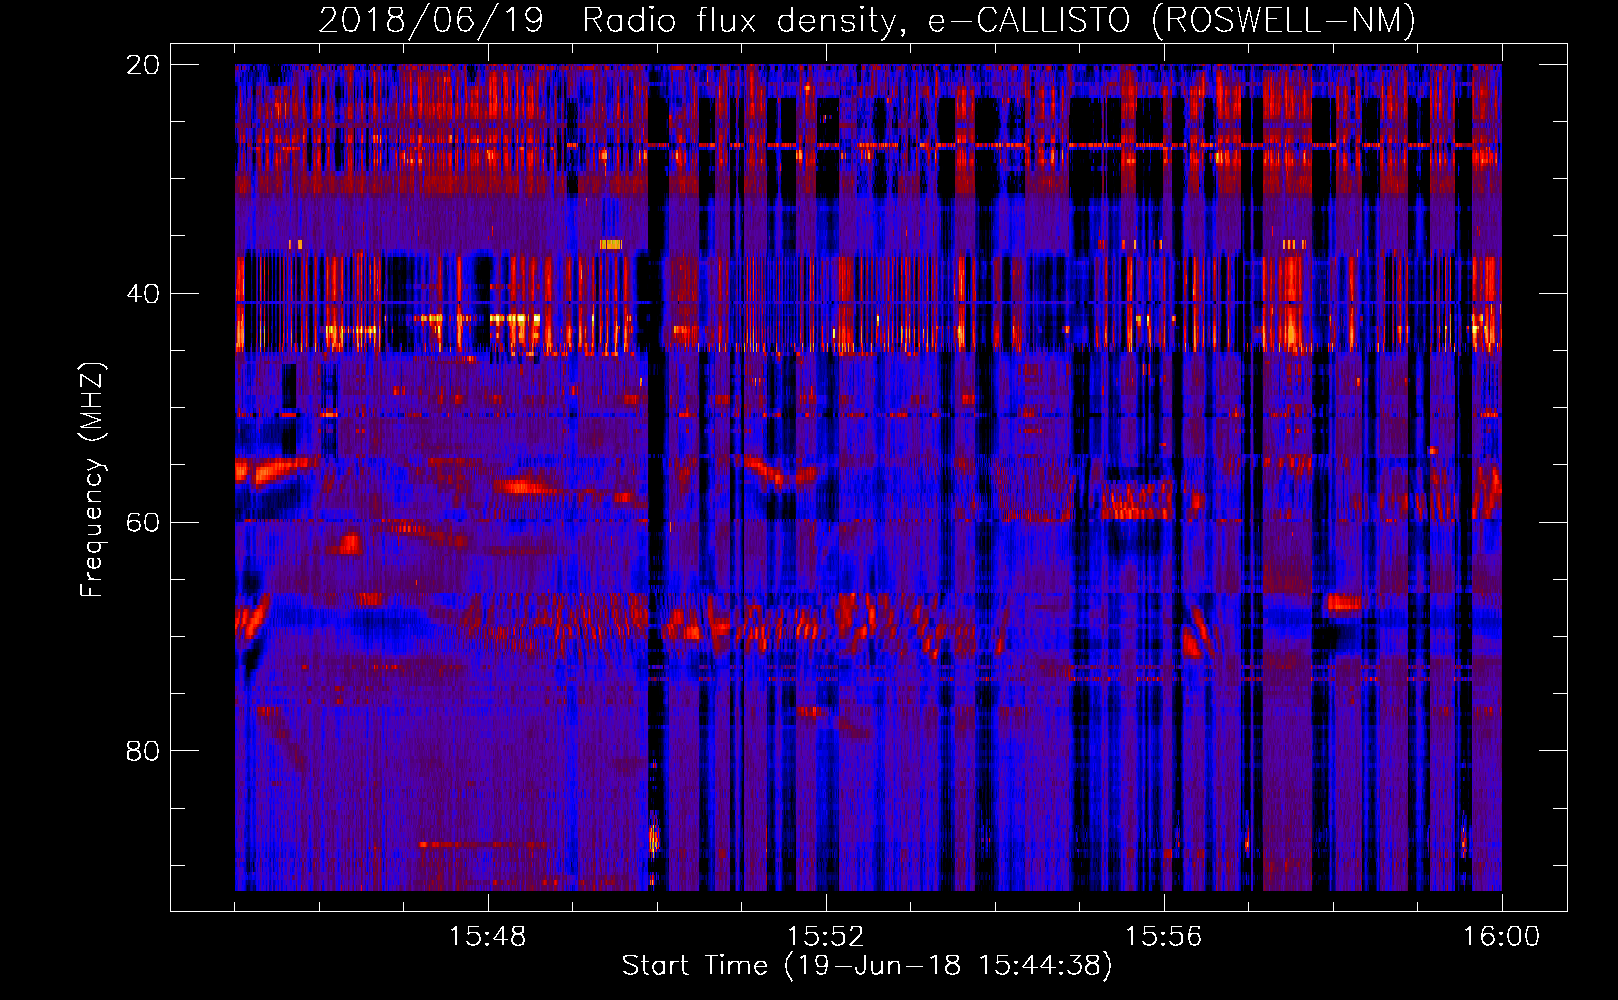Click the 80 MHz frequency tick label
The width and height of the screenshot is (1618, 1000).
[x=142, y=751]
